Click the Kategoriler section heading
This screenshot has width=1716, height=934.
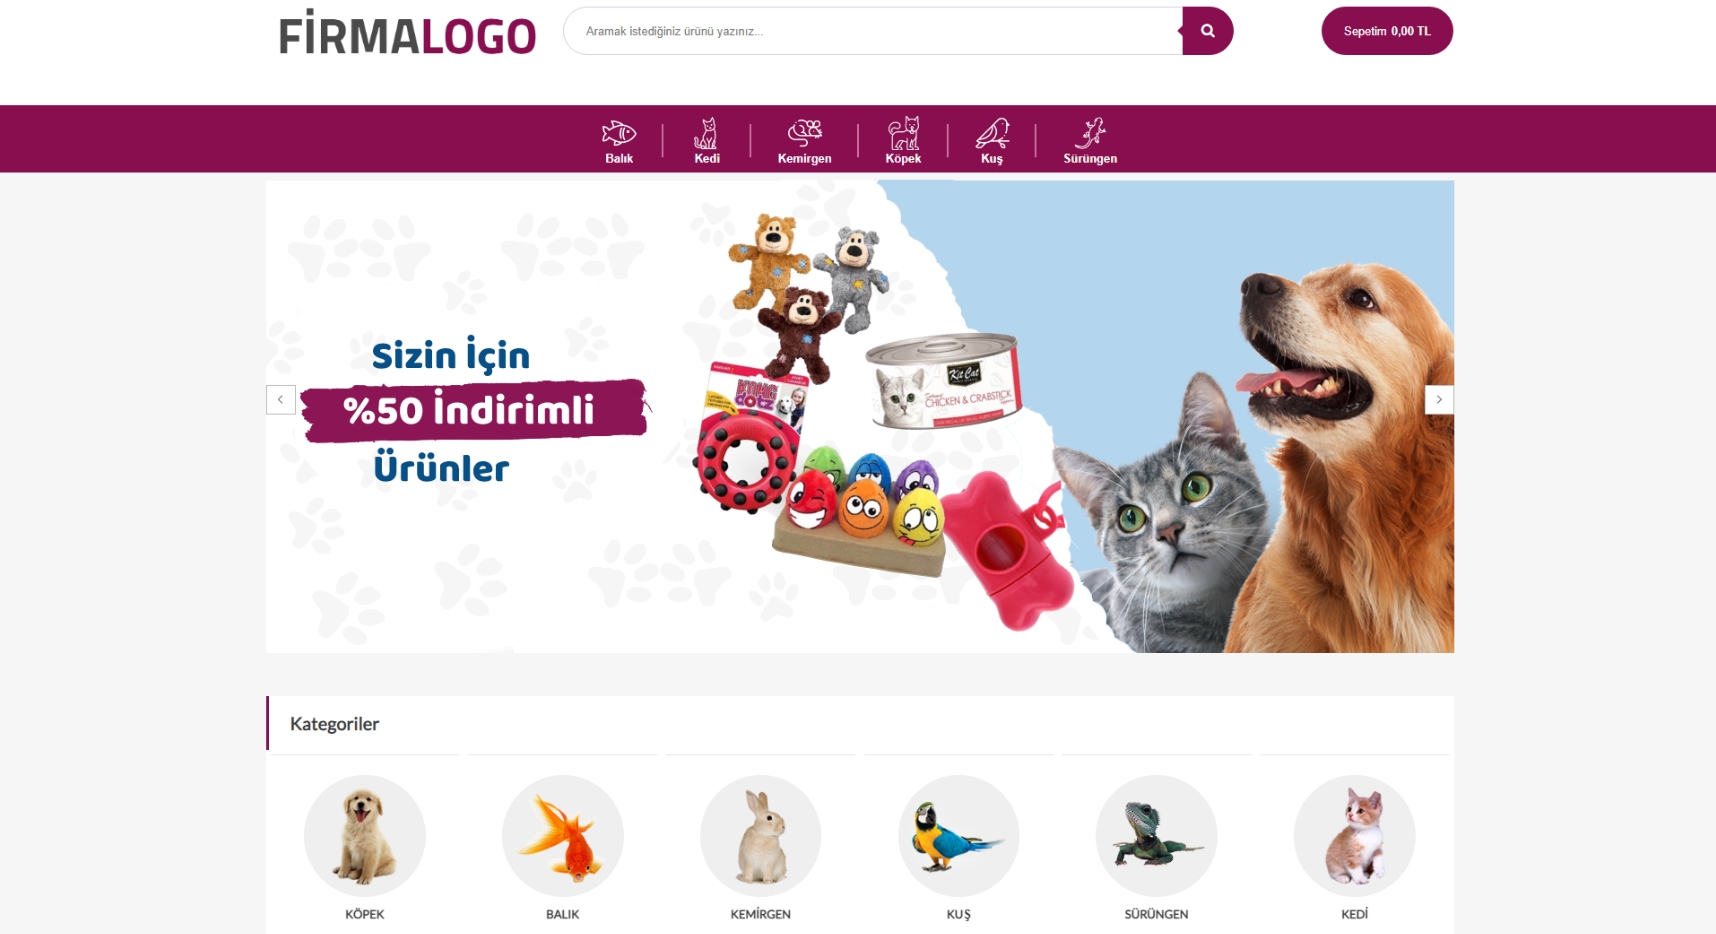pyautogui.click(x=334, y=724)
